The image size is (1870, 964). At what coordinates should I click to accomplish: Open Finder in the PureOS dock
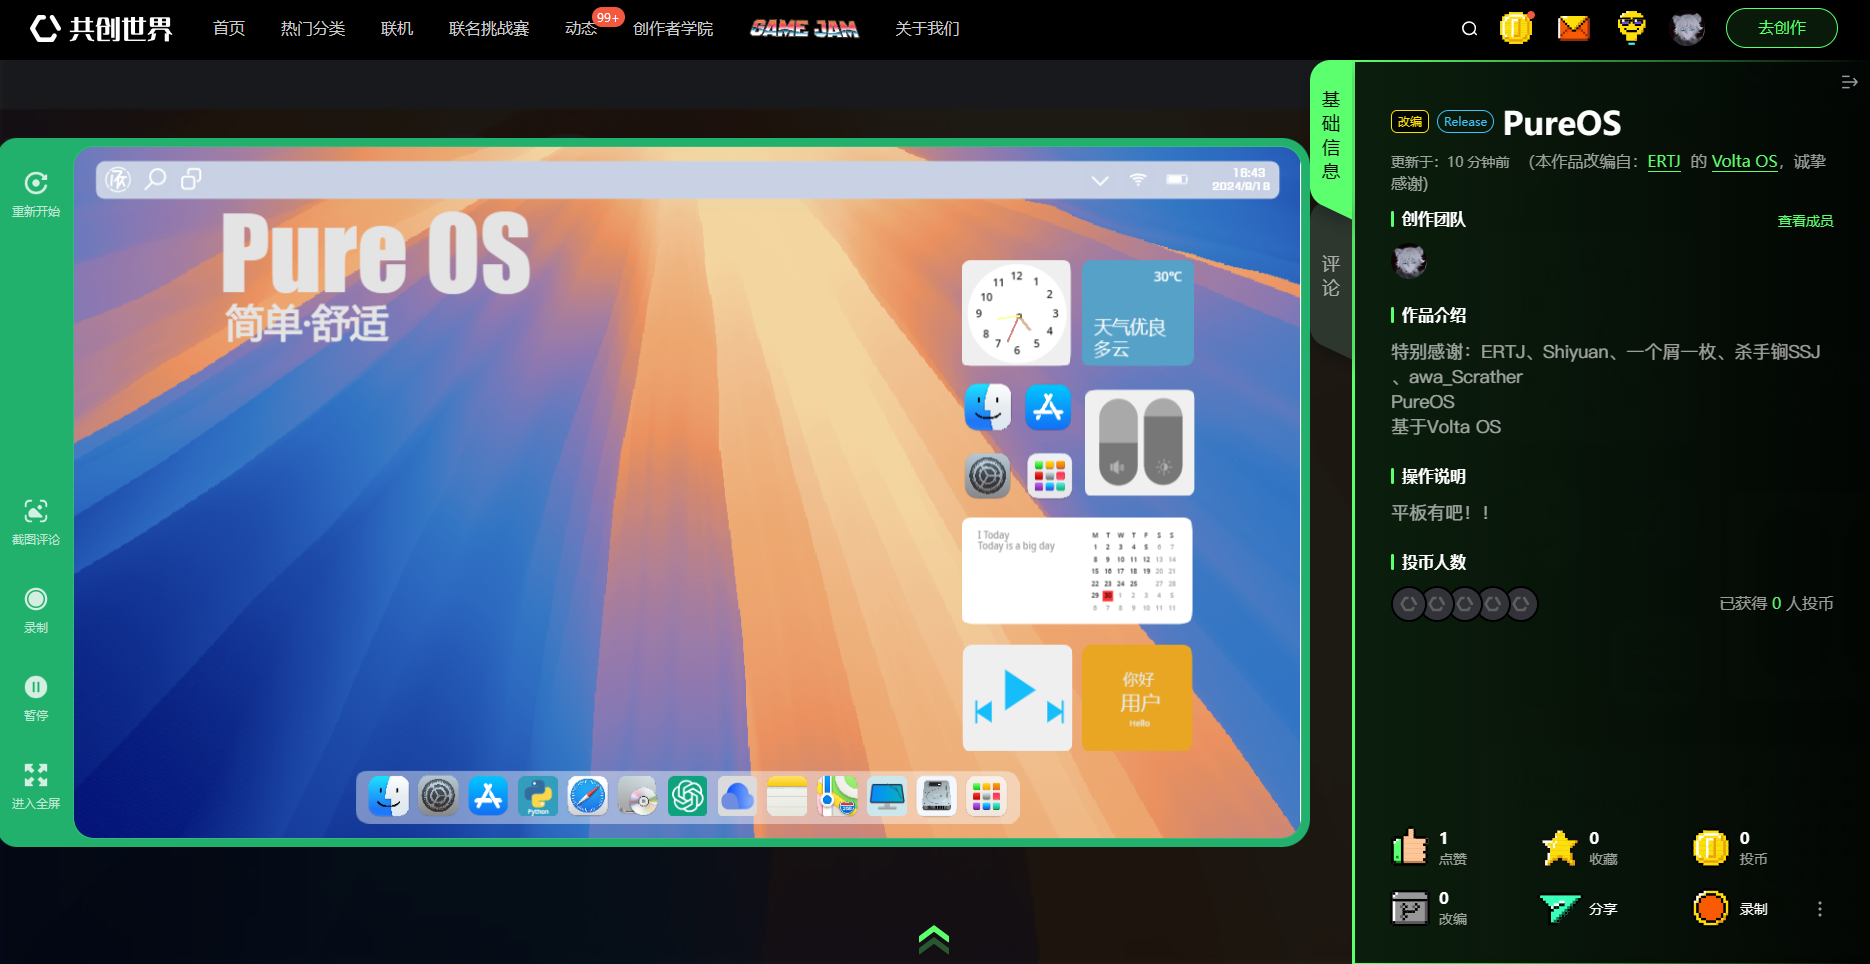(388, 796)
